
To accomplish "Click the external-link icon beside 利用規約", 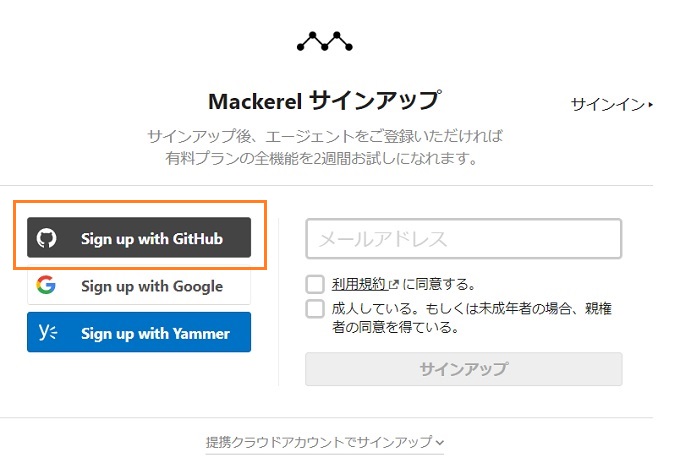I will pos(393,284).
